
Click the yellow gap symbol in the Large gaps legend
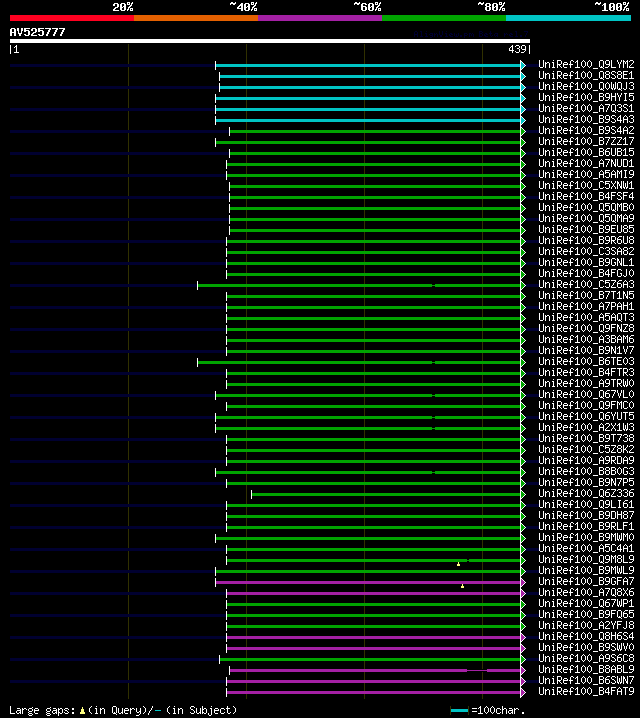coord(82,711)
